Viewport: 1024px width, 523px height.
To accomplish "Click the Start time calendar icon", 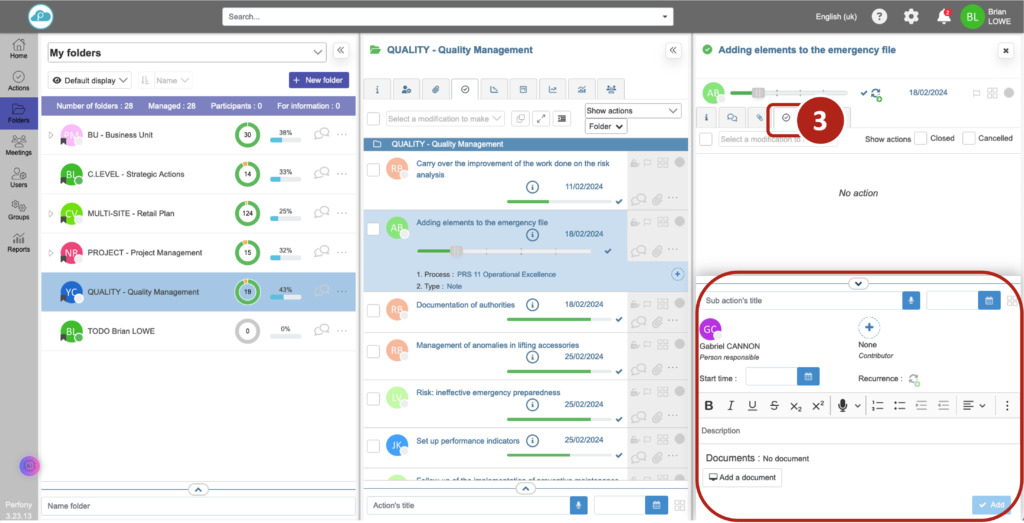I will (808, 376).
